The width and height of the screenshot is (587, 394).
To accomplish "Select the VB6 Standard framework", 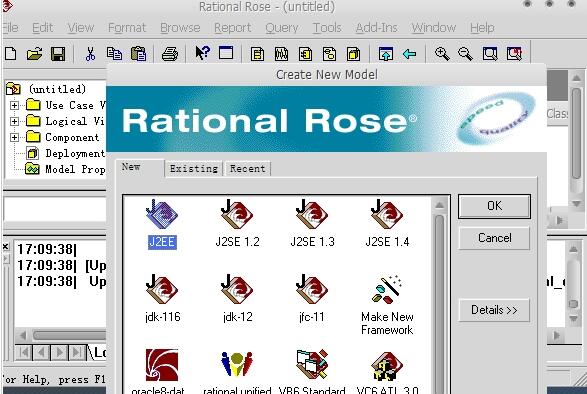I will tap(312, 371).
